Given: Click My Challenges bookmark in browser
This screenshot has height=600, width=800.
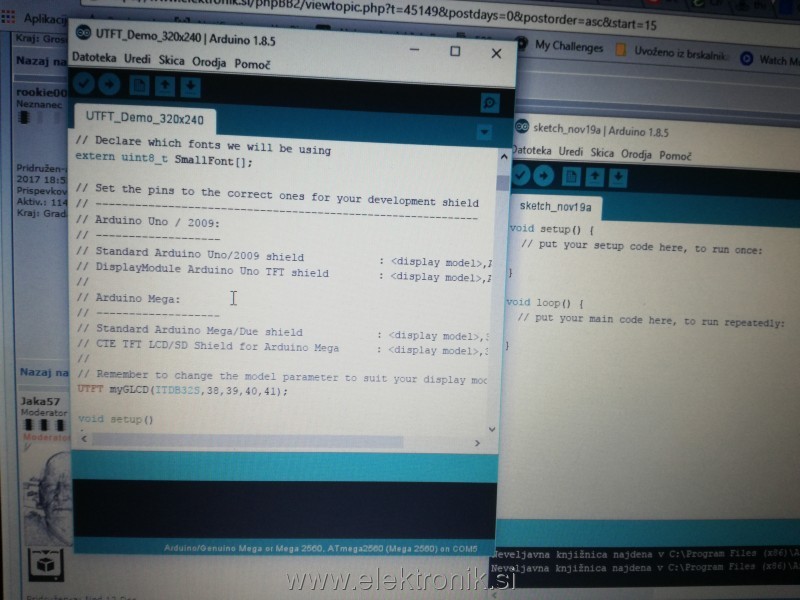Looking at the screenshot, I should [x=568, y=46].
